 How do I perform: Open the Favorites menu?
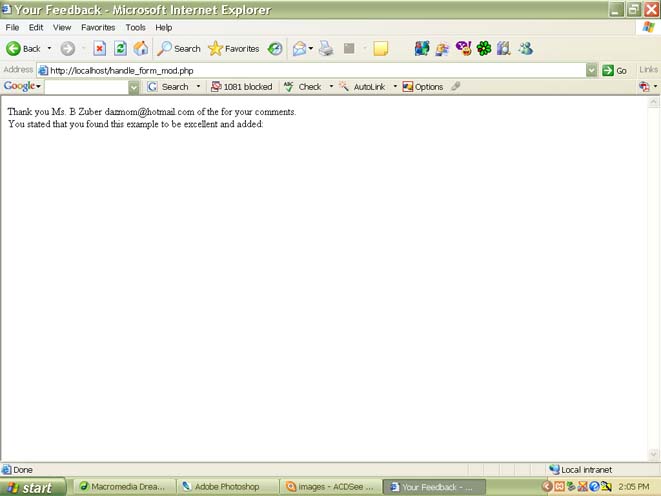tap(98, 27)
